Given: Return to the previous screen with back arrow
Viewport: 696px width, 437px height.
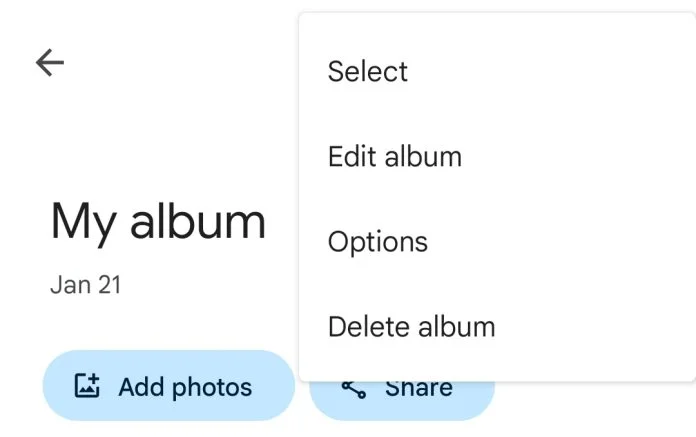Looking at the screenshot, I should click(50, 63).
